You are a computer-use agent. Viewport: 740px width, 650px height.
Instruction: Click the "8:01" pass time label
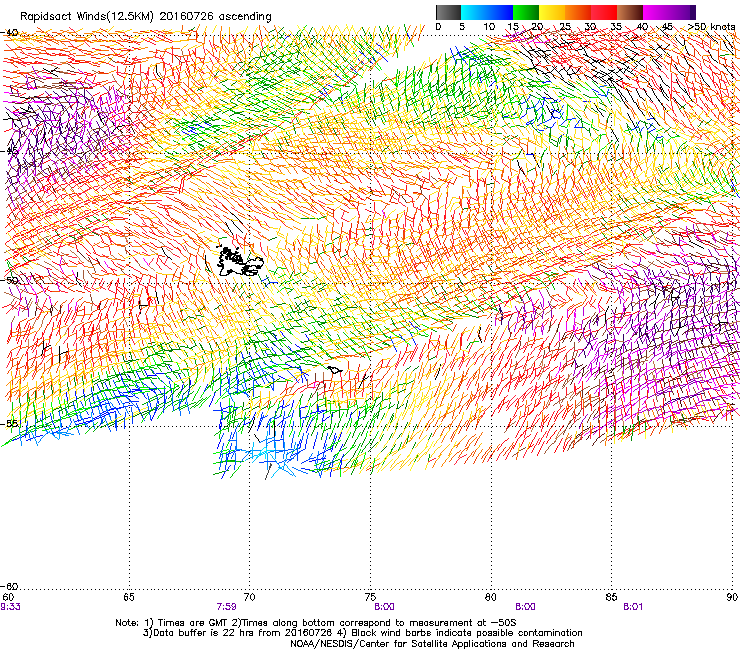point(633,607)
